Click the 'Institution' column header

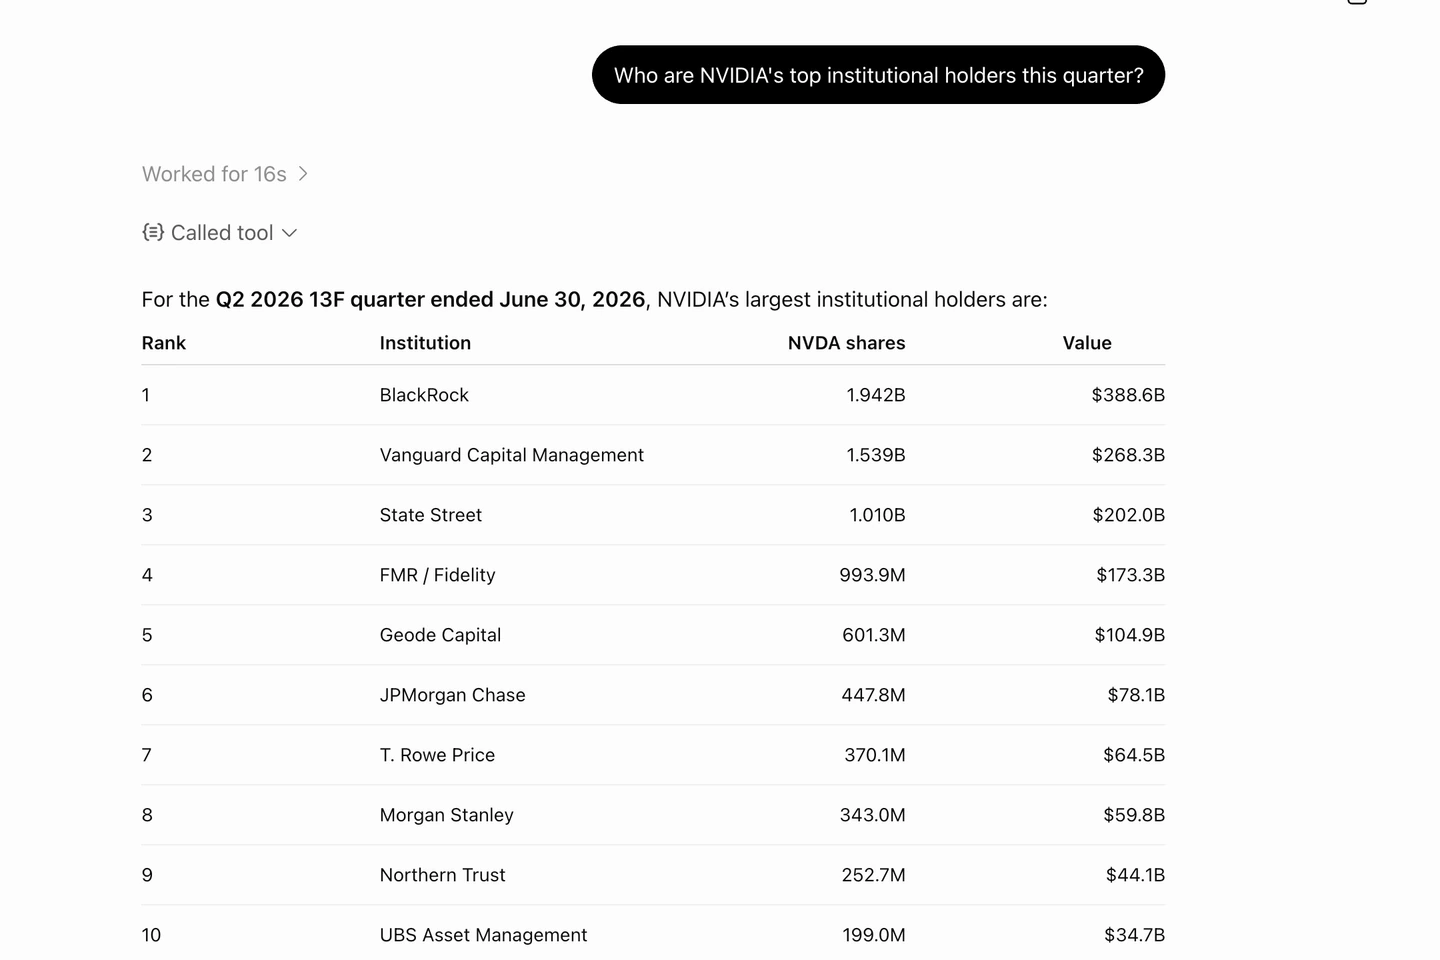(425, 343)
